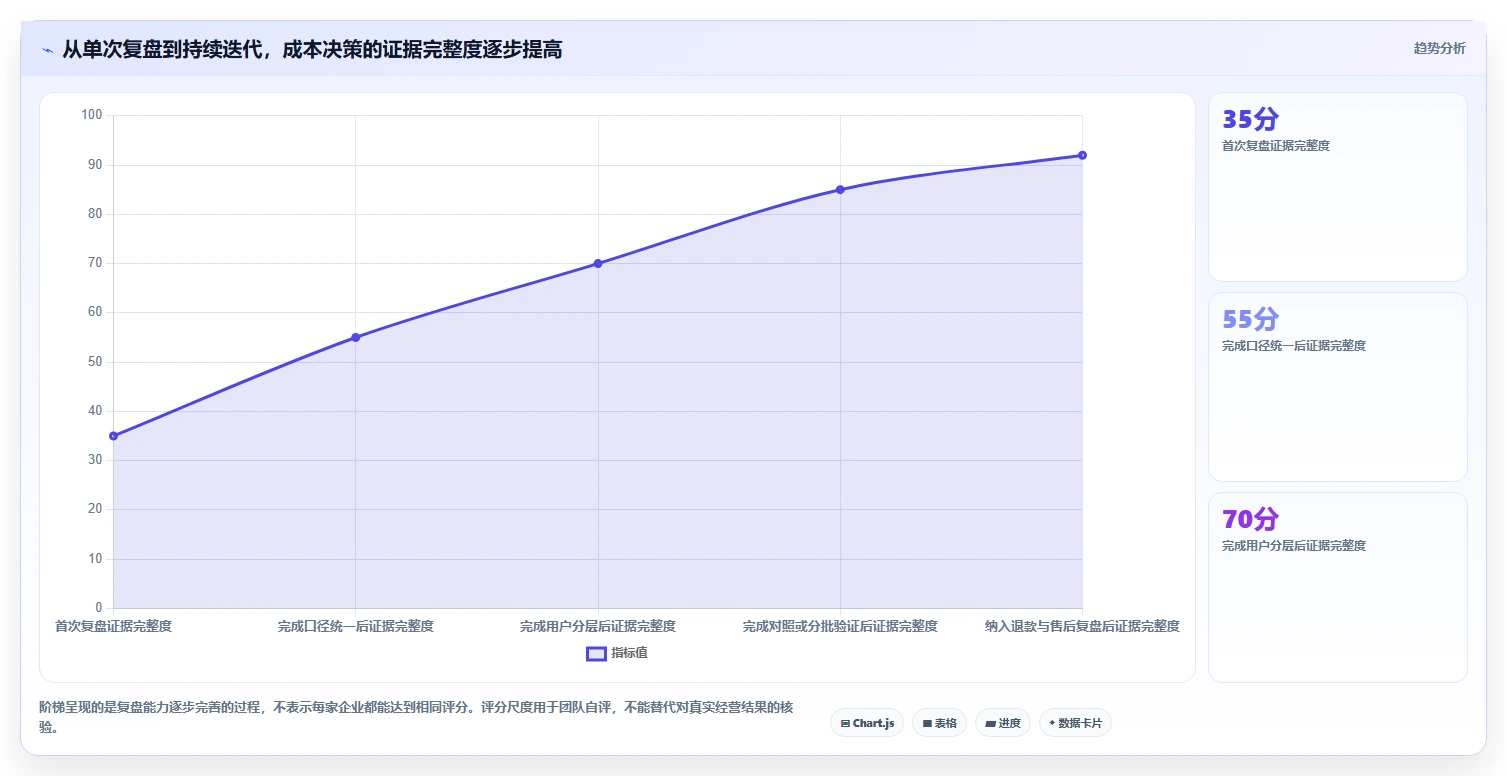The width and height of the screenshot is (1507, 776).
Task: Click the icon inside the 进度 pill
Action: [x=990, y=723]
